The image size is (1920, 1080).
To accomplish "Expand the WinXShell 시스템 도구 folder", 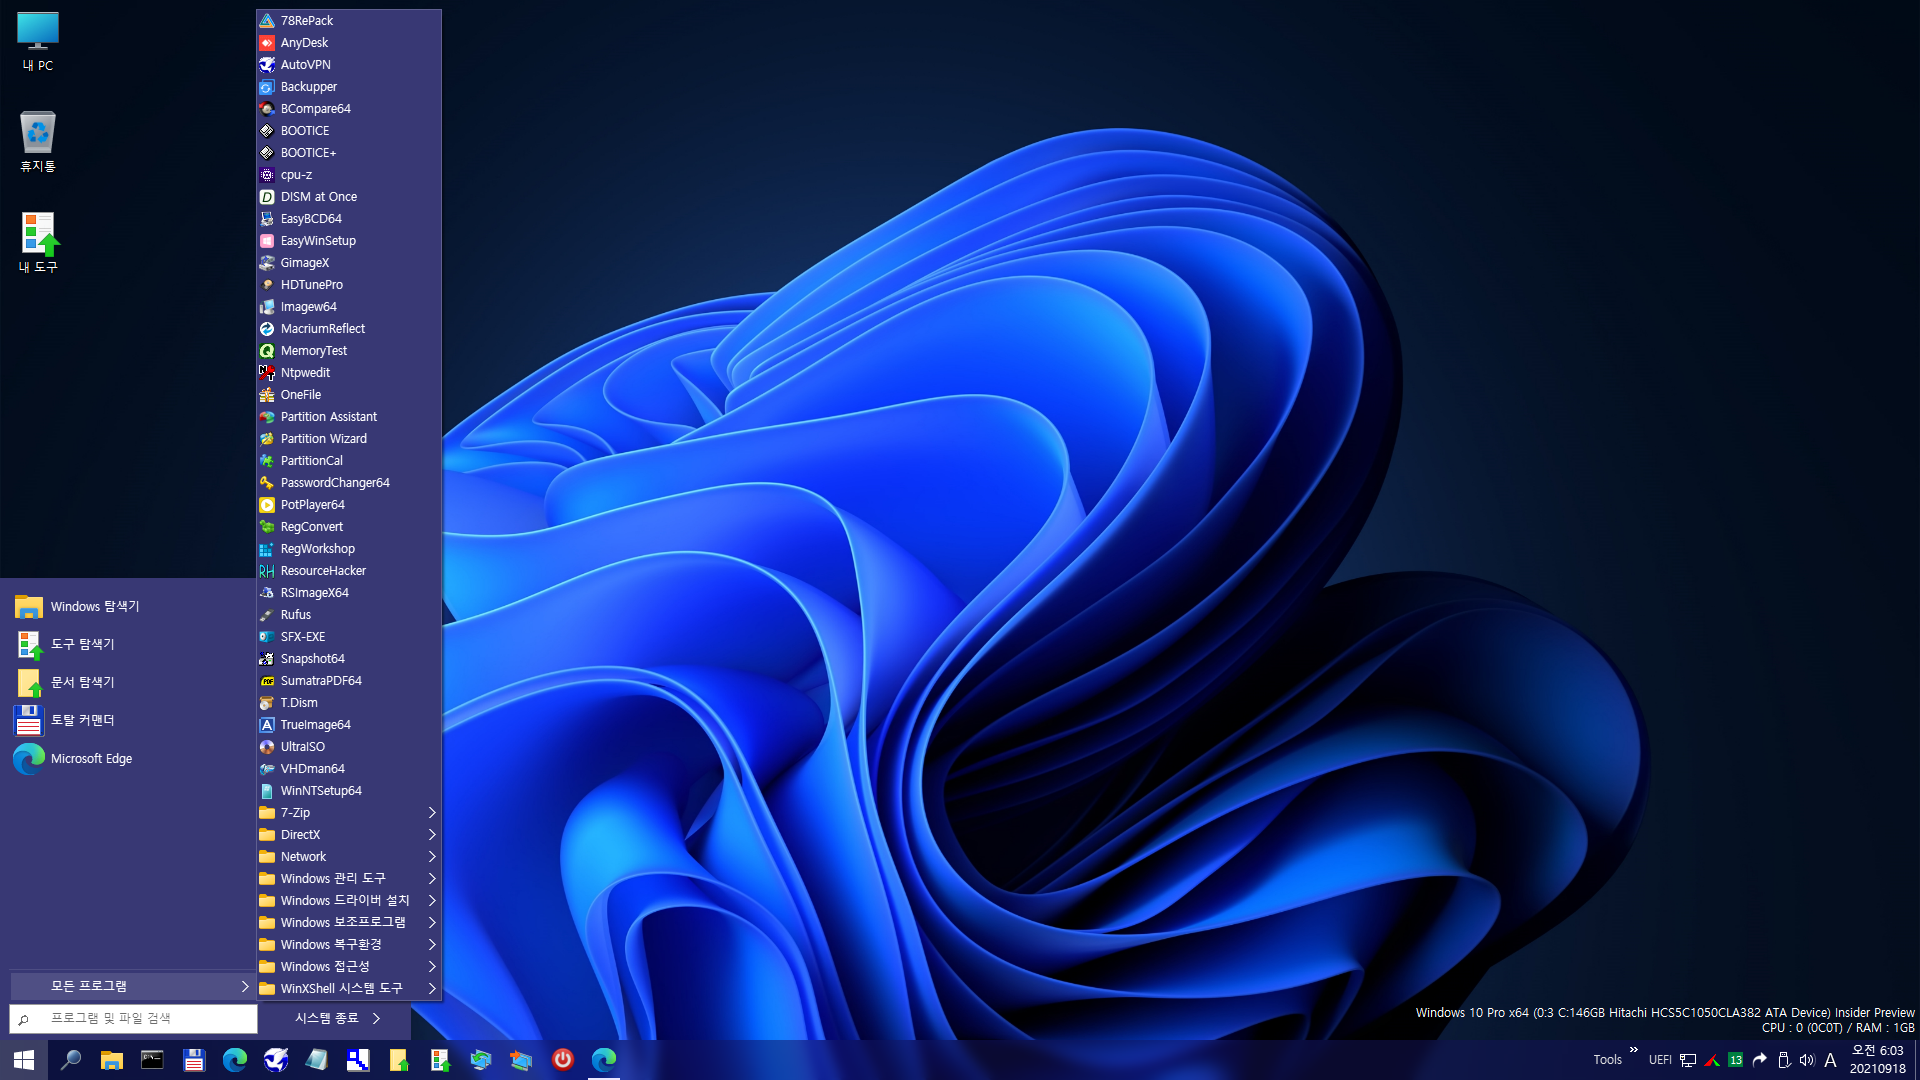I will pyautogui.click(x=348, y=988).
